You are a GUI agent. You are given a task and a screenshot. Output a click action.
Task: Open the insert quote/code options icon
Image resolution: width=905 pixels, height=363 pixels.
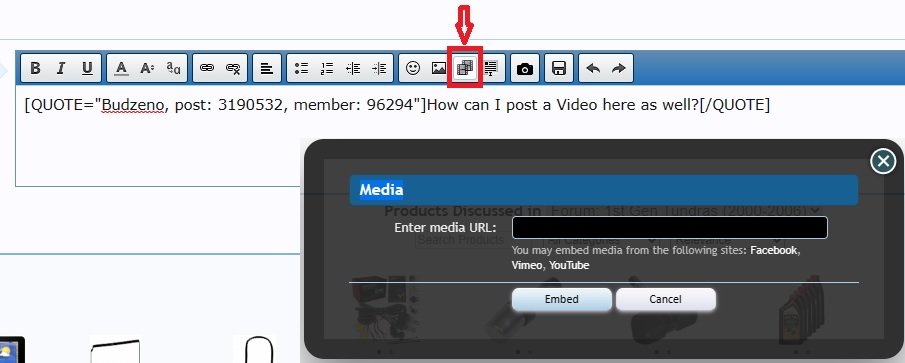click(491, 69)
